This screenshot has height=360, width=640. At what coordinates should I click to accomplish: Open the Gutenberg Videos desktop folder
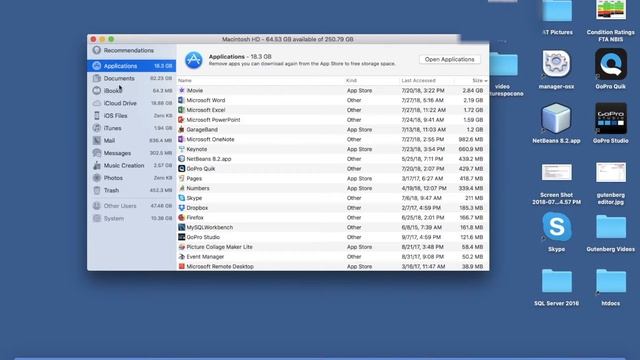click(611, 227)
